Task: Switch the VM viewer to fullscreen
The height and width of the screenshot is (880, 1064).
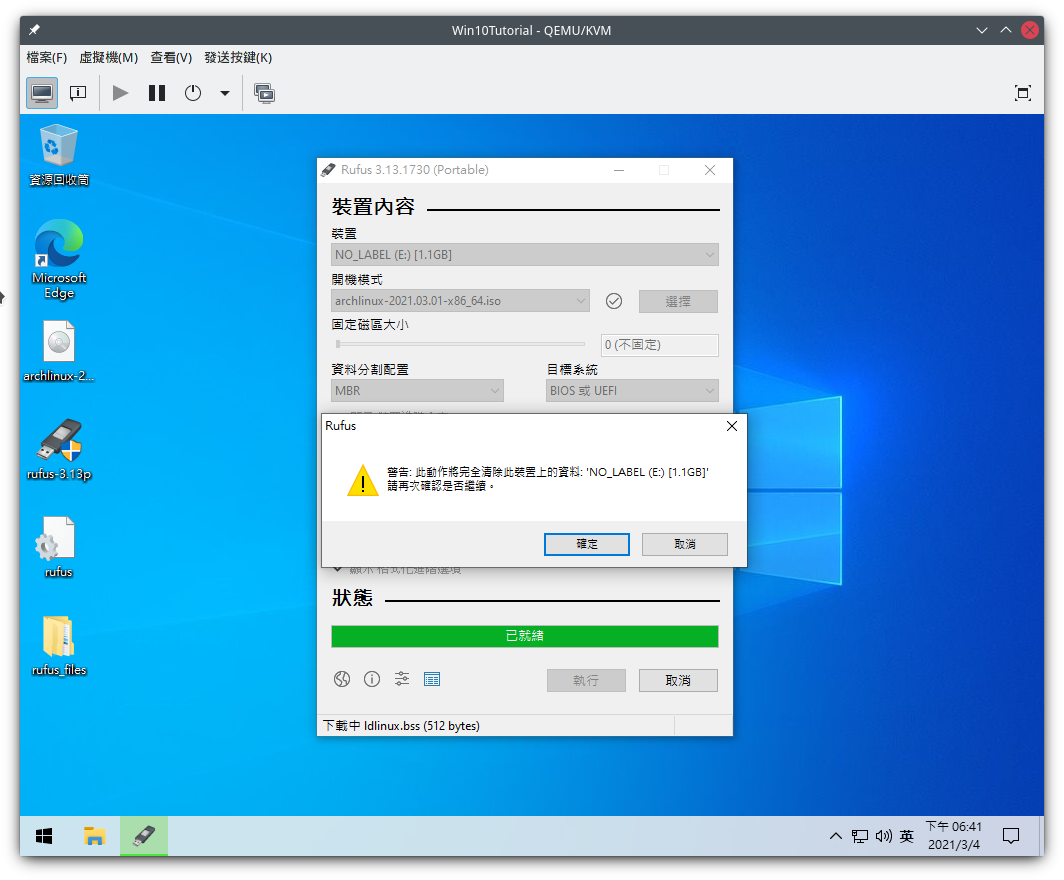Action: click(x=1023, y=93)
